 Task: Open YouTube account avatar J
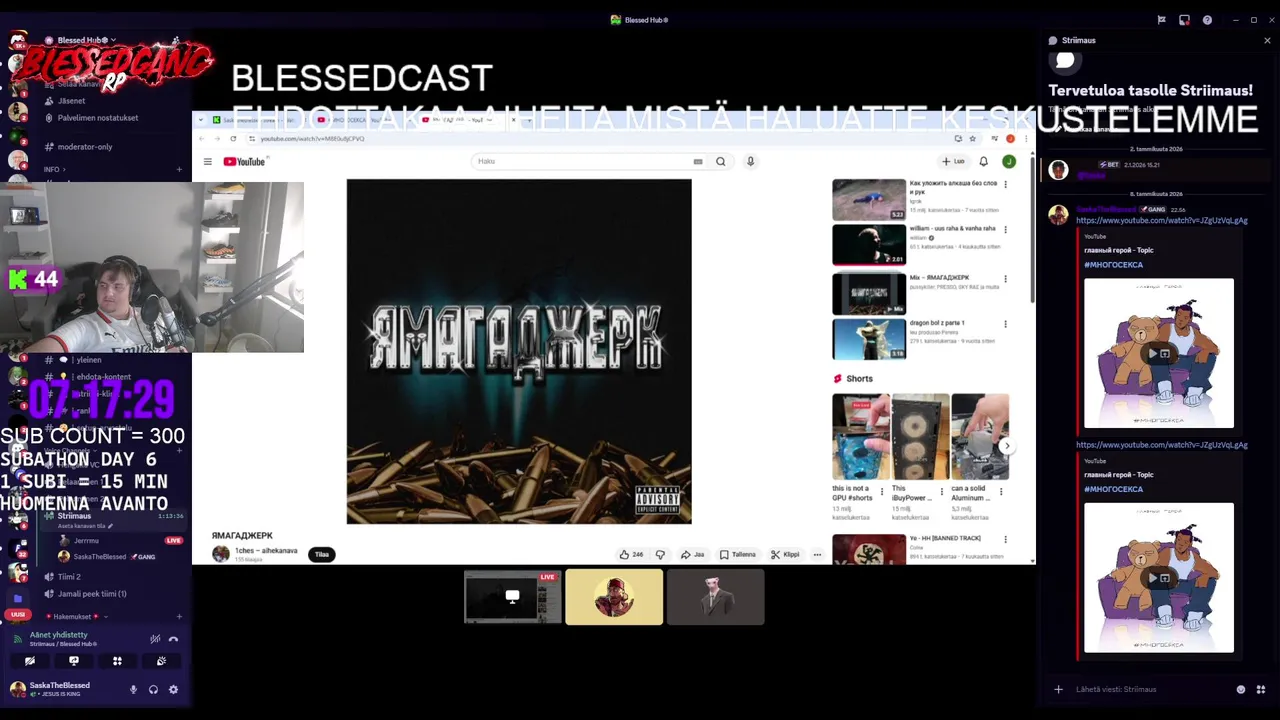[1009, 161]
